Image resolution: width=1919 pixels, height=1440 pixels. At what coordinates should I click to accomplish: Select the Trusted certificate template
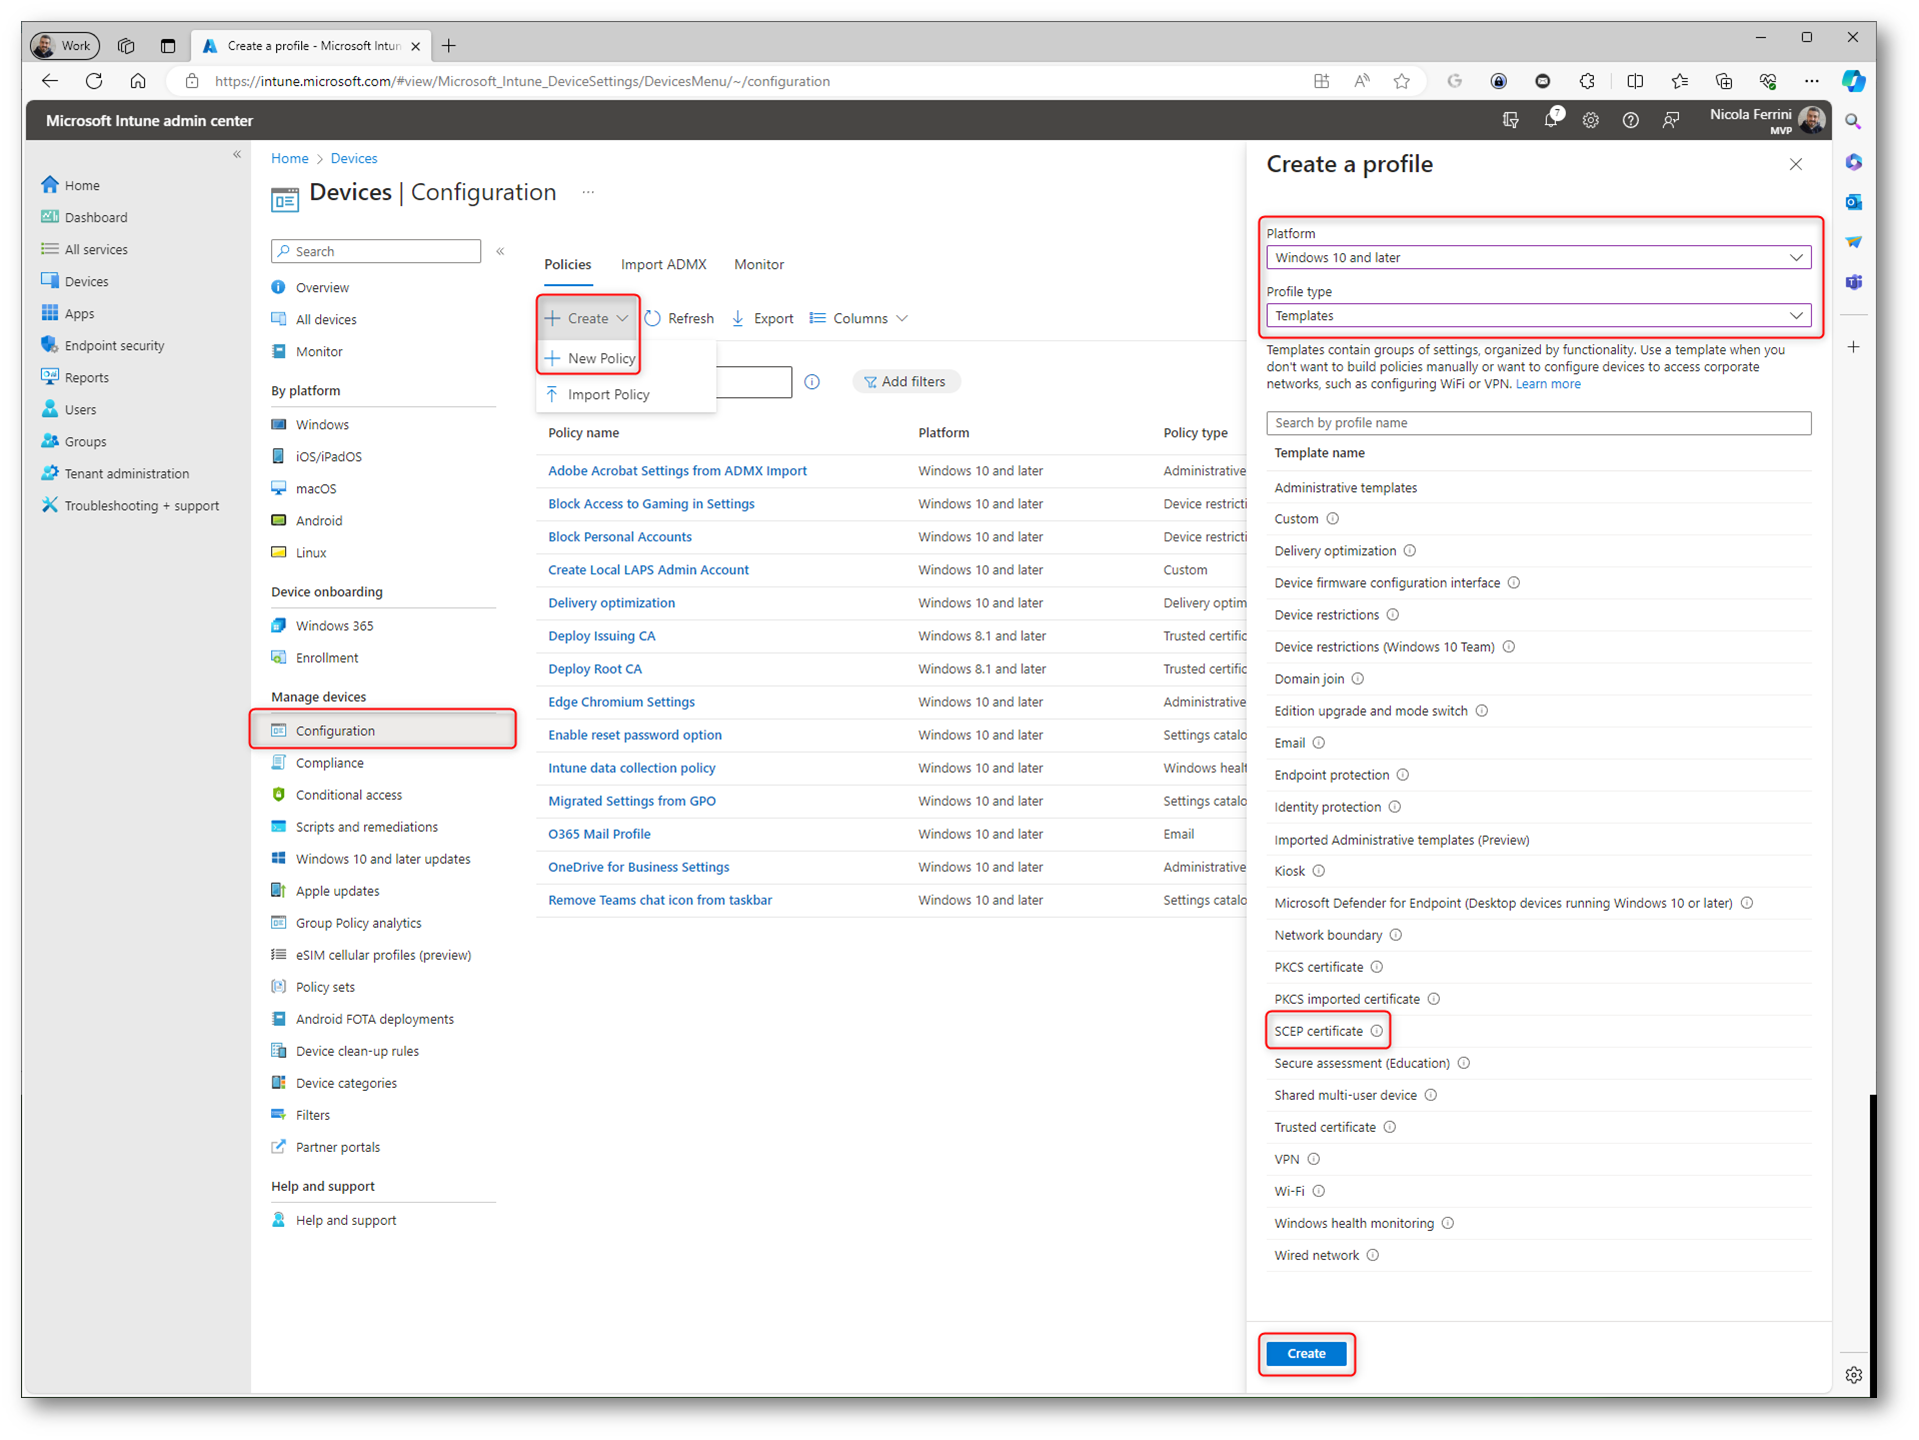click(1324, 1127)
